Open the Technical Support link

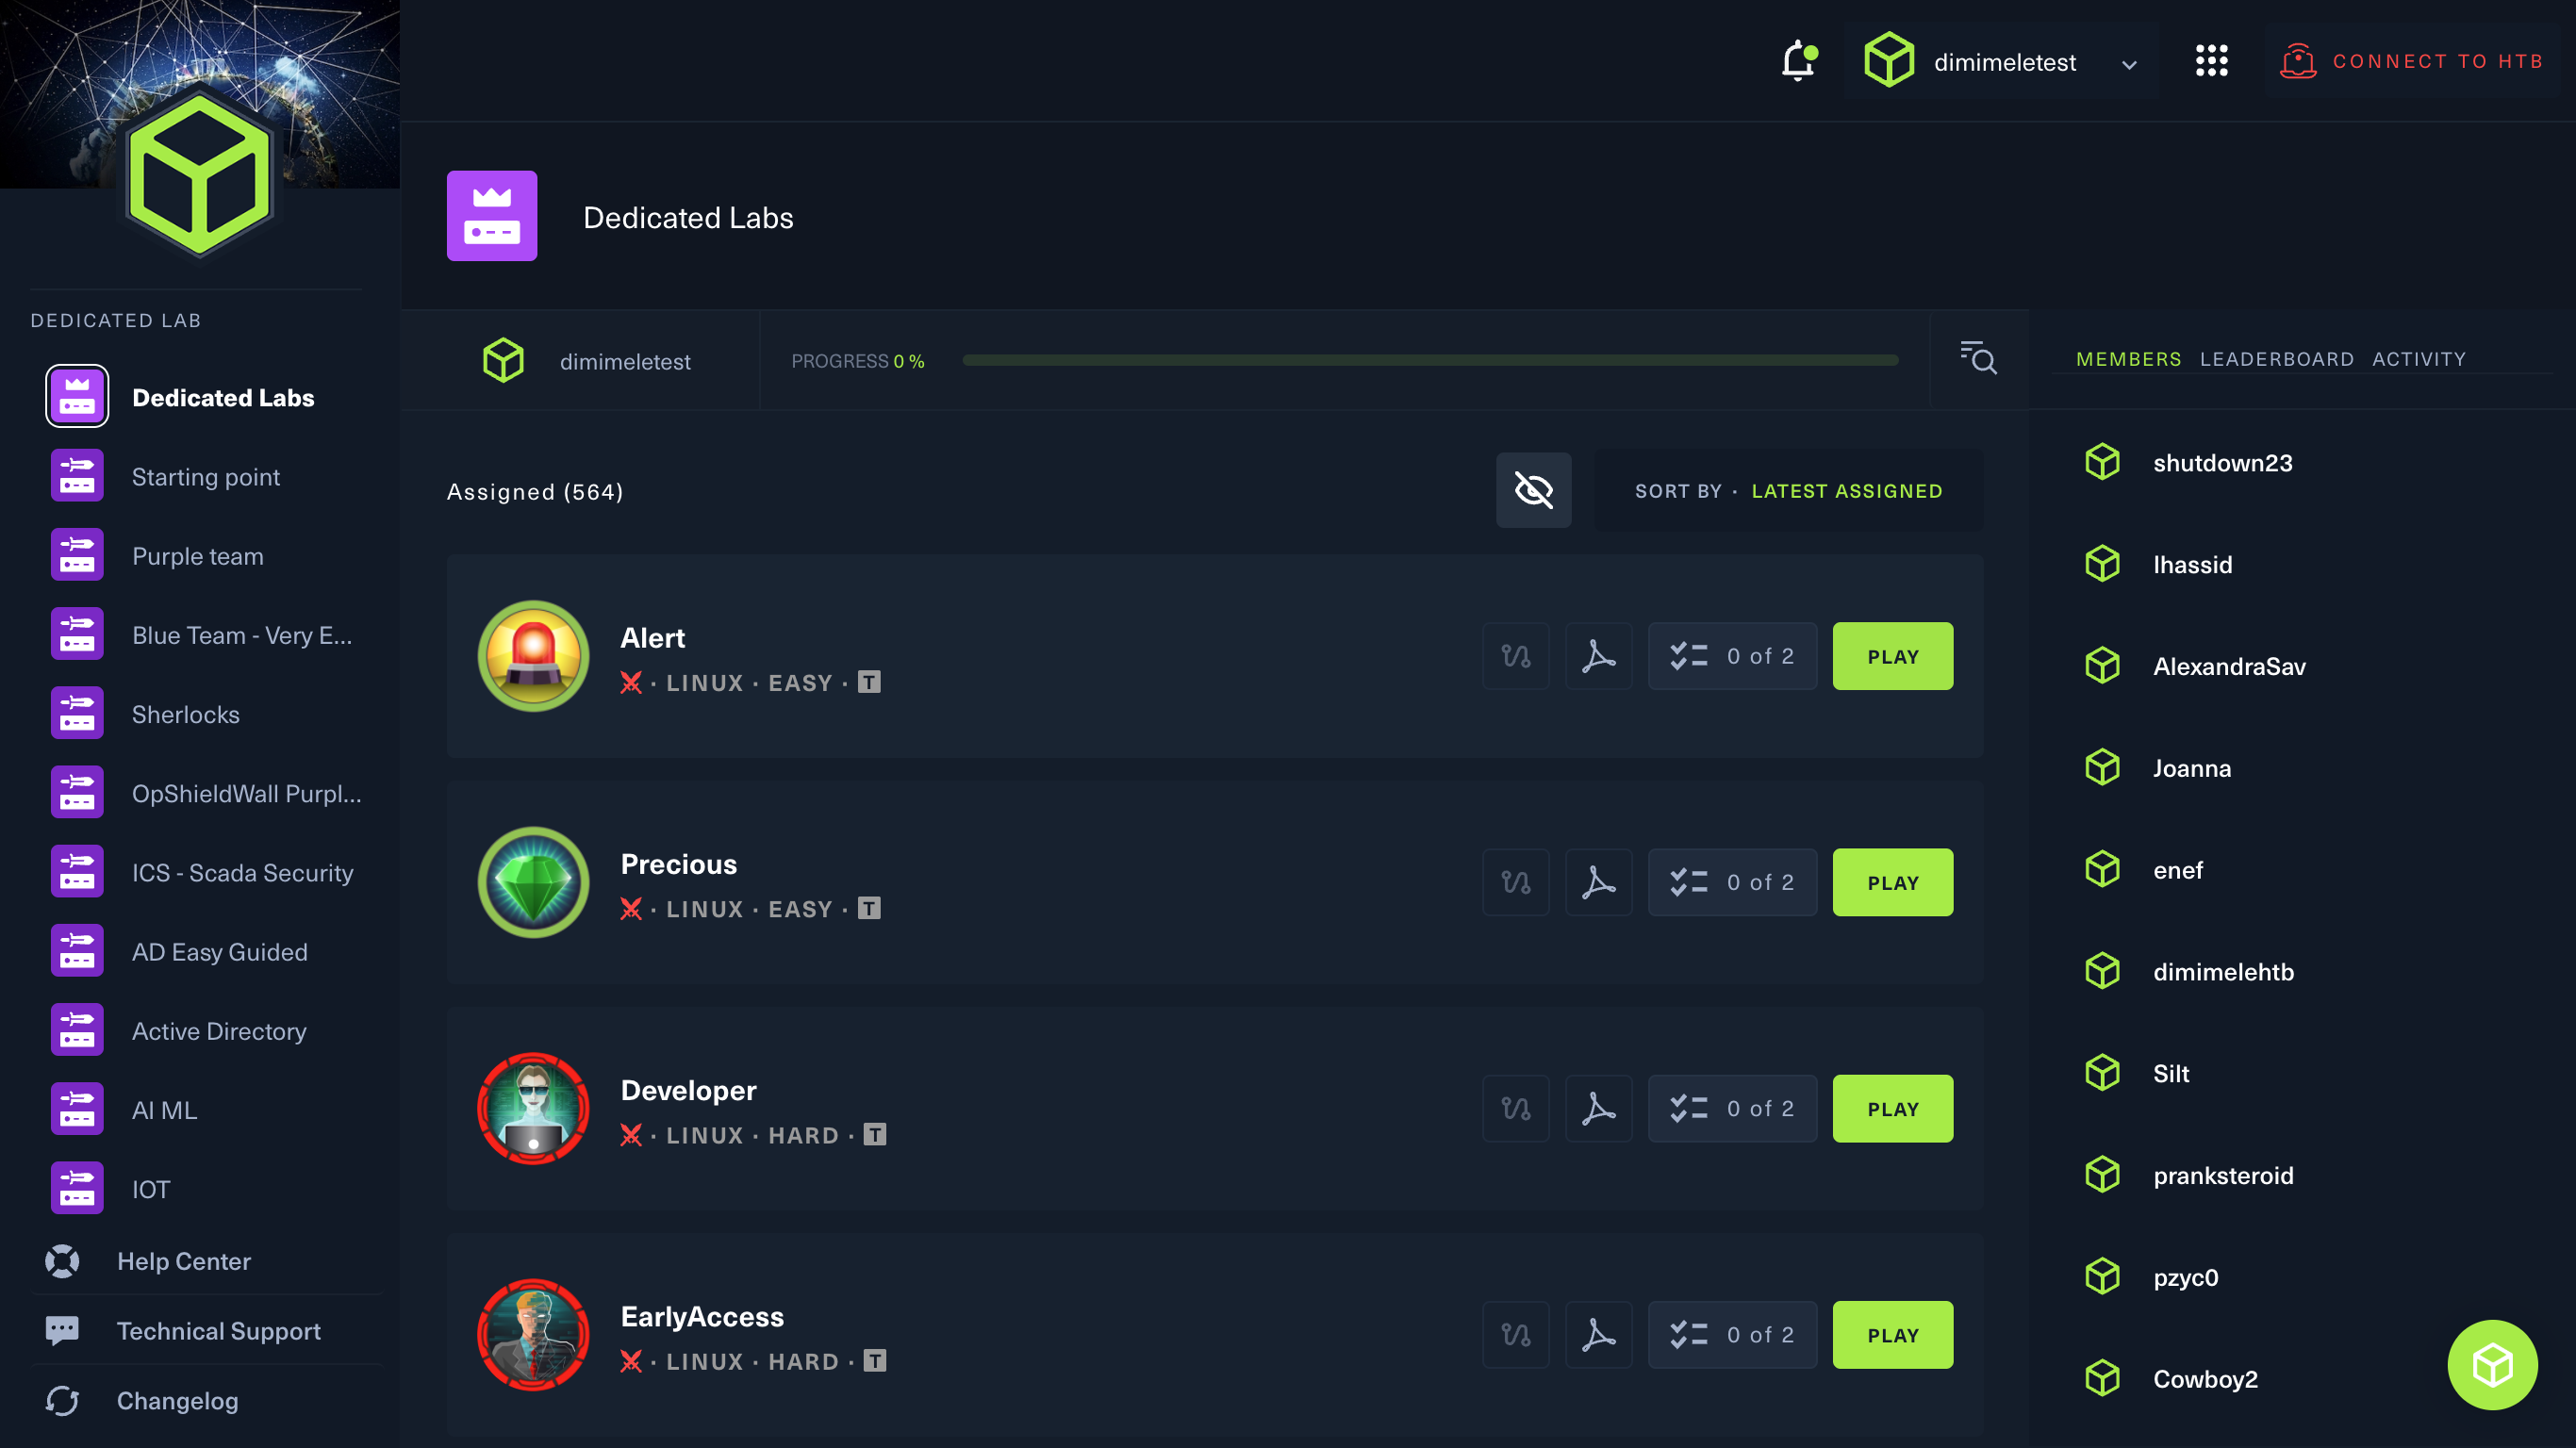pyautogui.click(x=218, y=1330)
